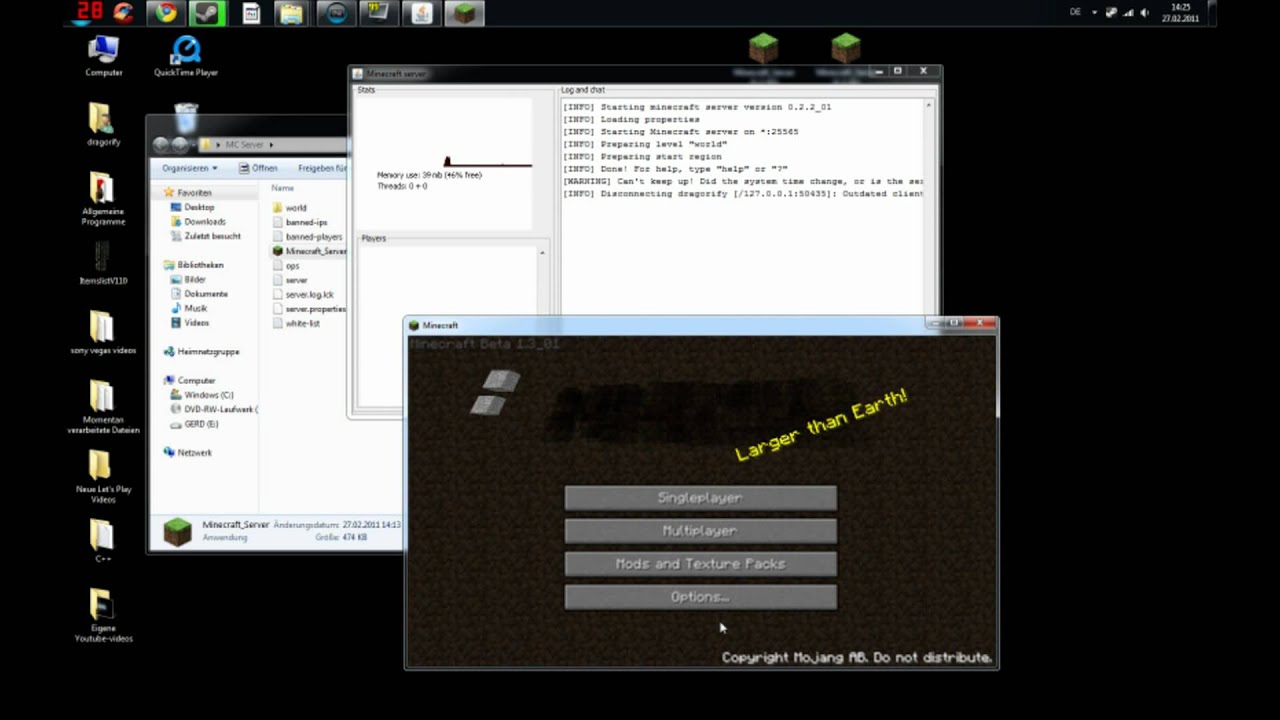Click the Explorer forward navigation button
Image resolution: width=1280 pixels, height=720 pixels.
180,144
